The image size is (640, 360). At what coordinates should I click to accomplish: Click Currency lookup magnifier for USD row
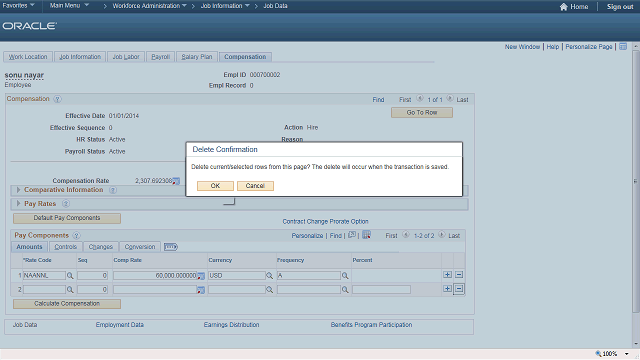tap(269, 276)
